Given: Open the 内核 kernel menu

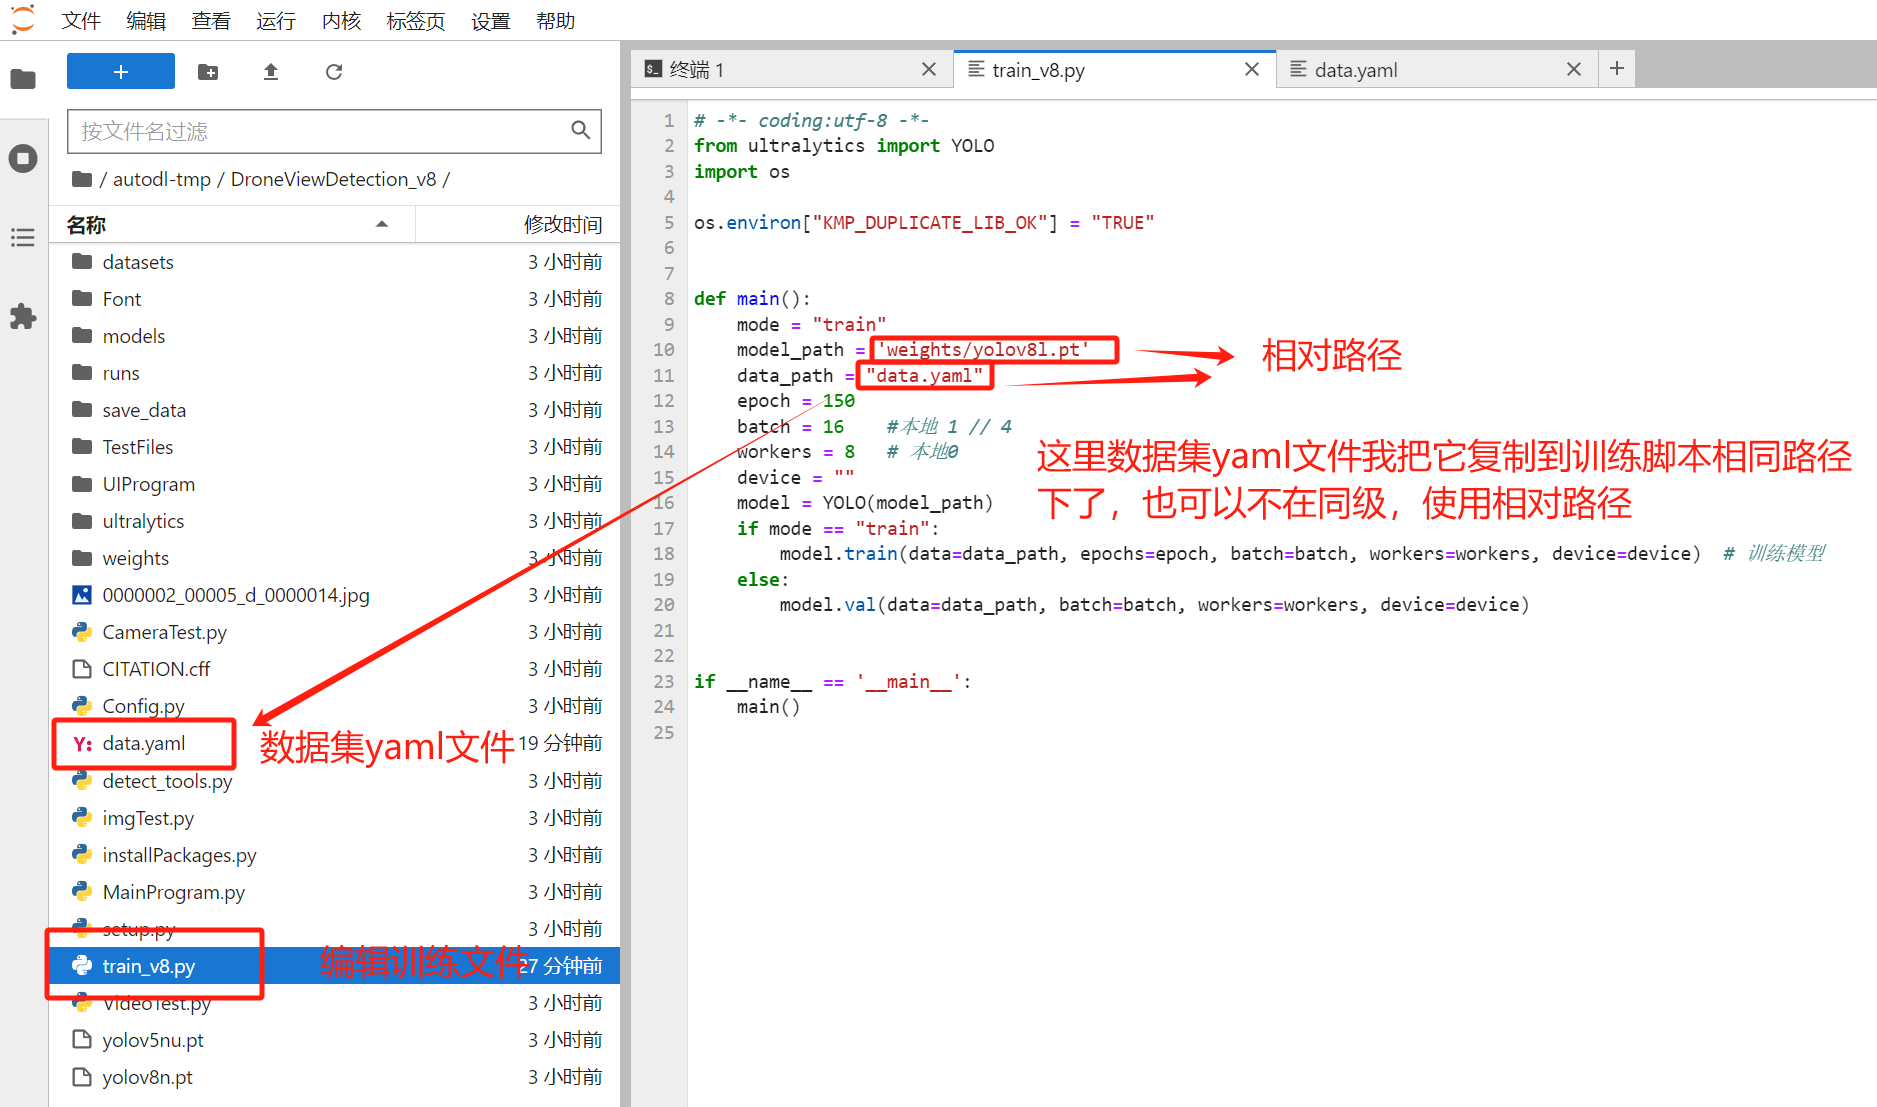Looking at the screenshot, I should point(341,21).
